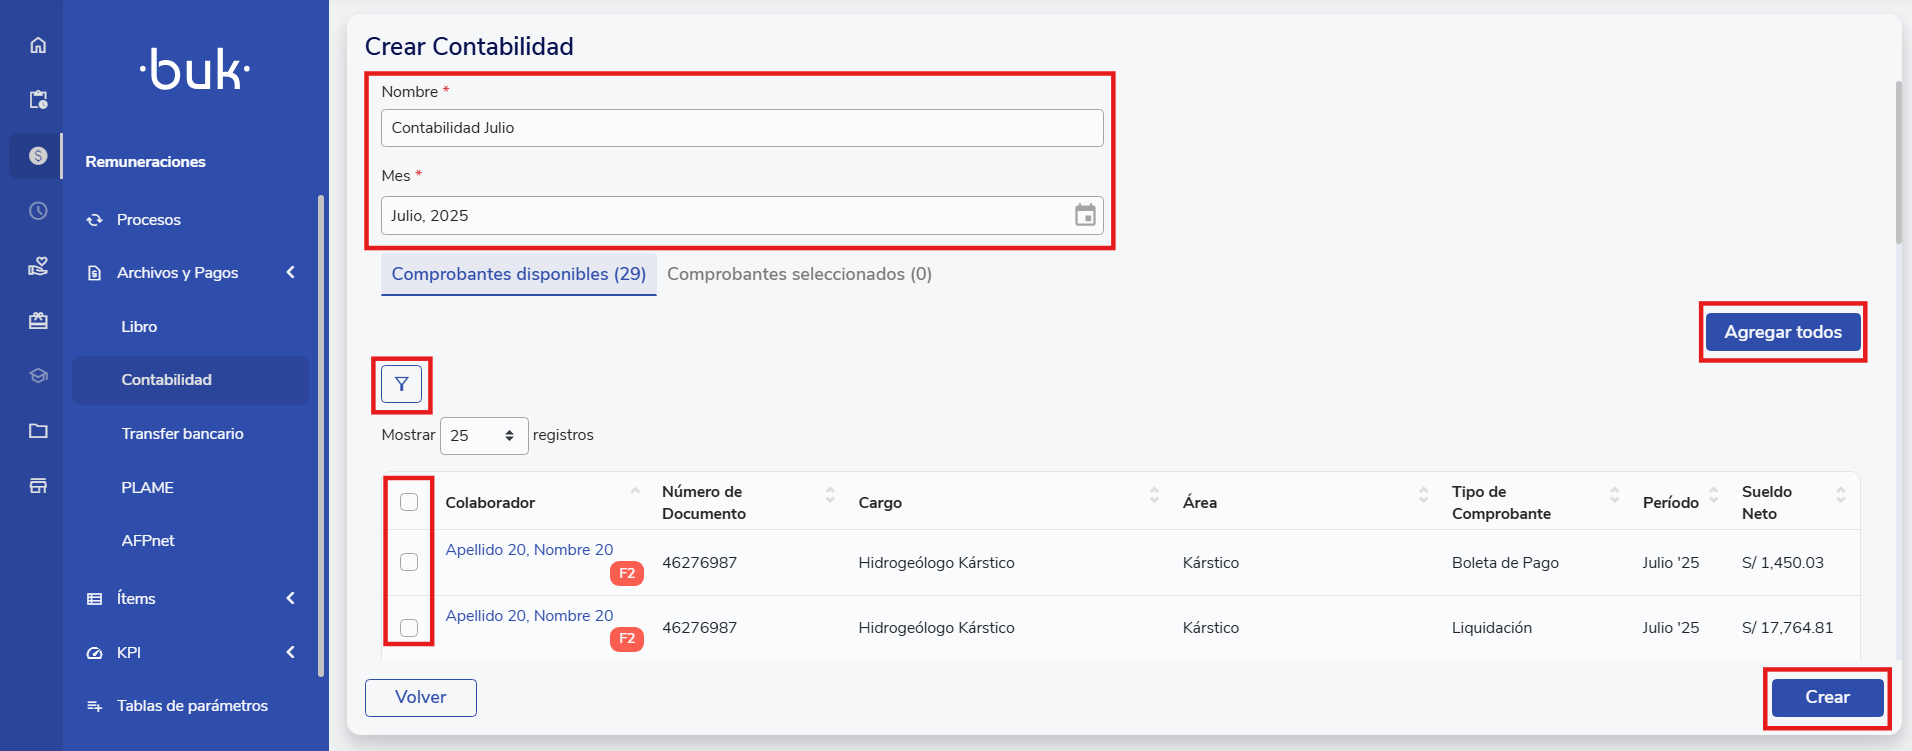Open the clipboard icon in left rail
Screen dimensions: 1912x751
38,100
